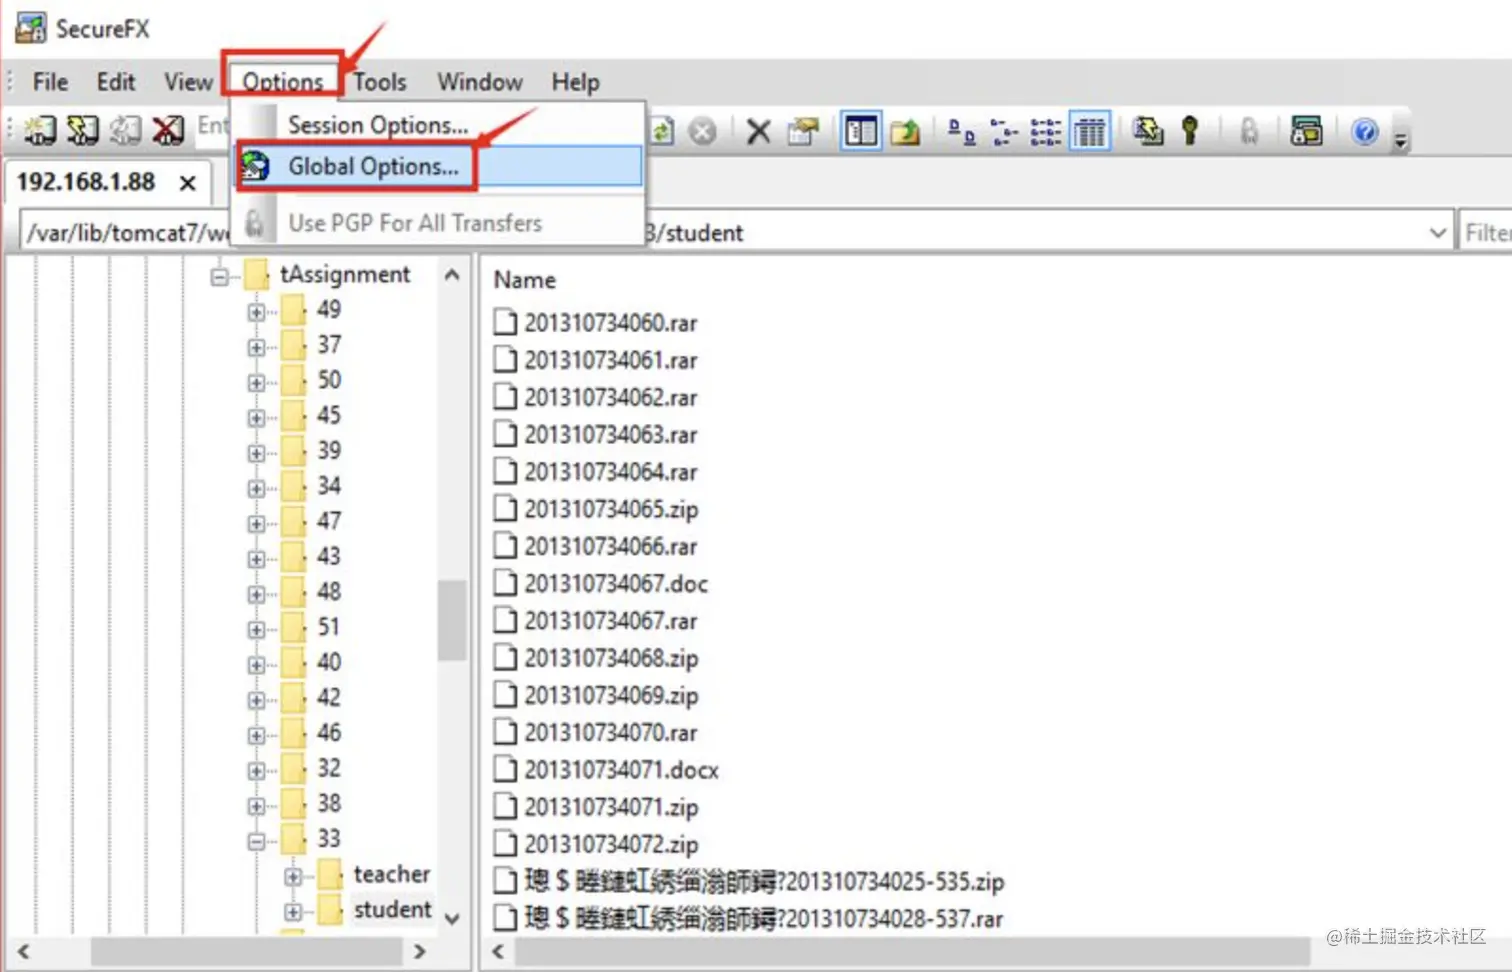This screenshot has width=1512, height=972.
Task: Close the 192.168.1.88 tab
Action: [187, 183]
